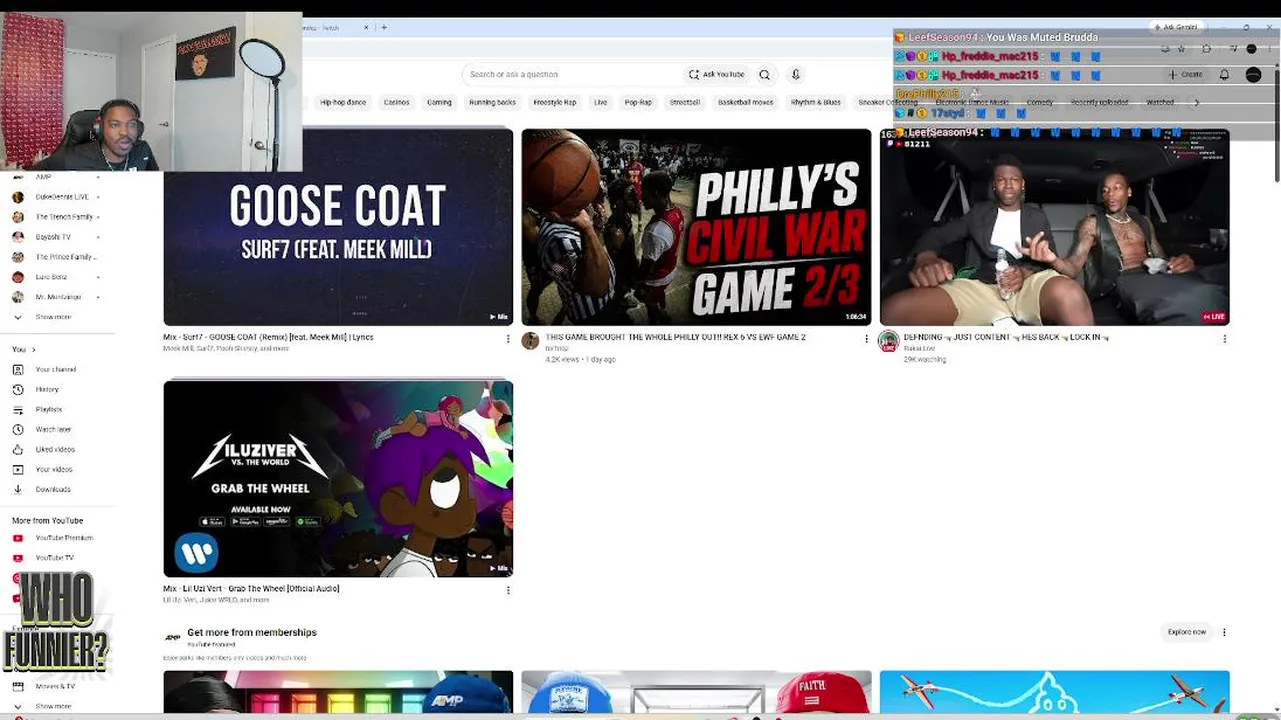Click the Lano Bonz channel avatar
Viewport: 1281px width, 720px height.
click(x=18, y=277)
